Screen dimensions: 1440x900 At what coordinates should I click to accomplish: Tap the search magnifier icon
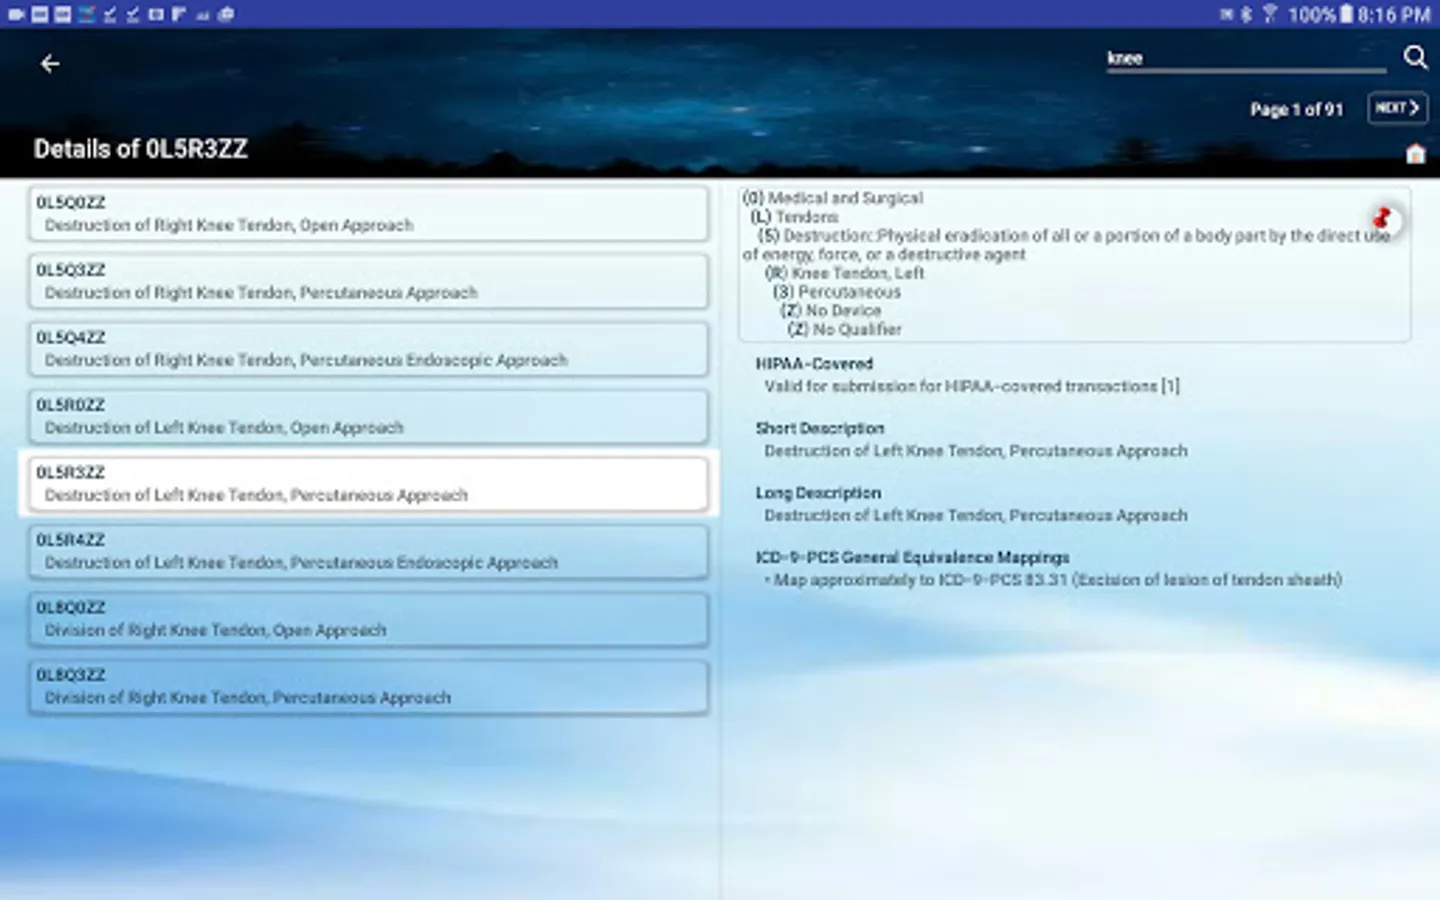click(1415, 58)
